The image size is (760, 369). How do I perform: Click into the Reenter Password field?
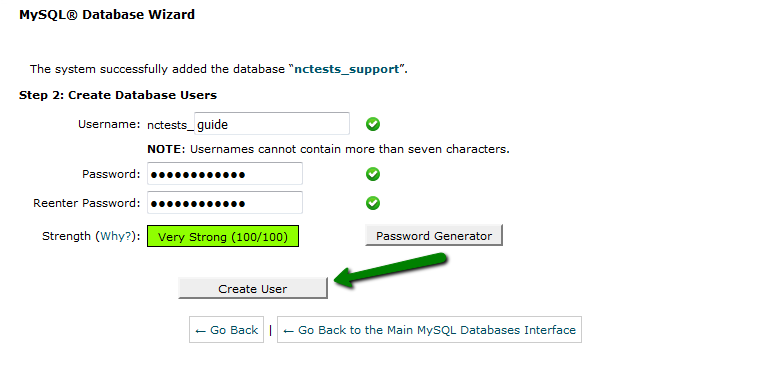pos(225,203)
